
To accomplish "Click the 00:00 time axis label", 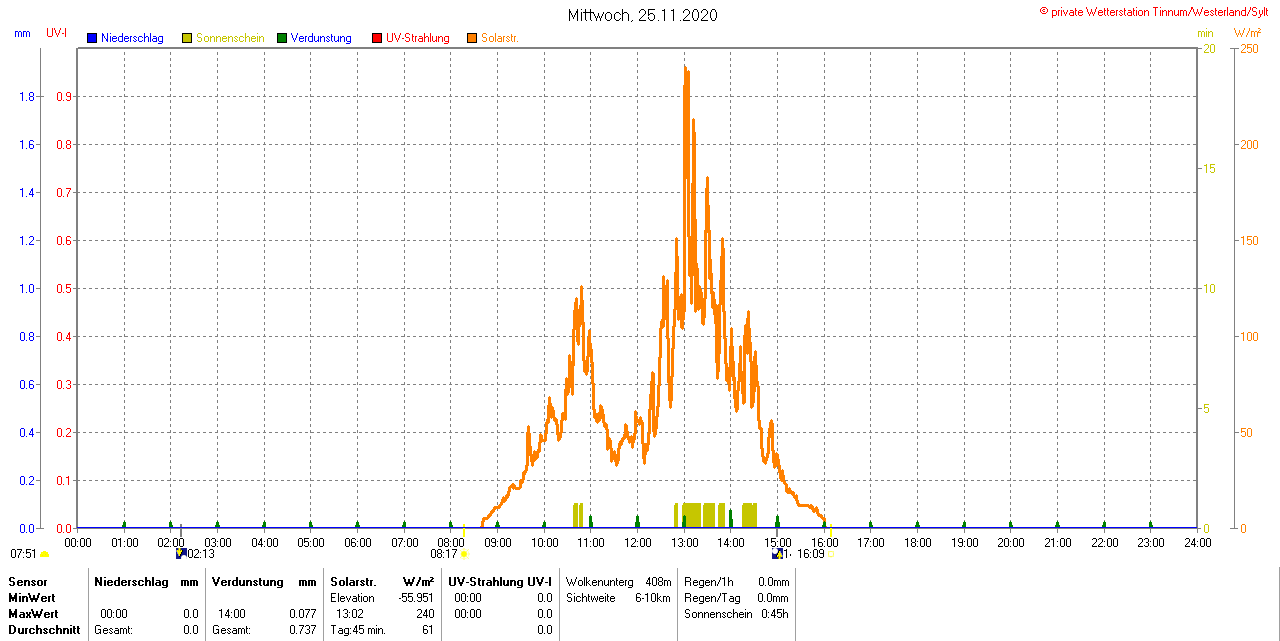I will click(x=78, y=542).
